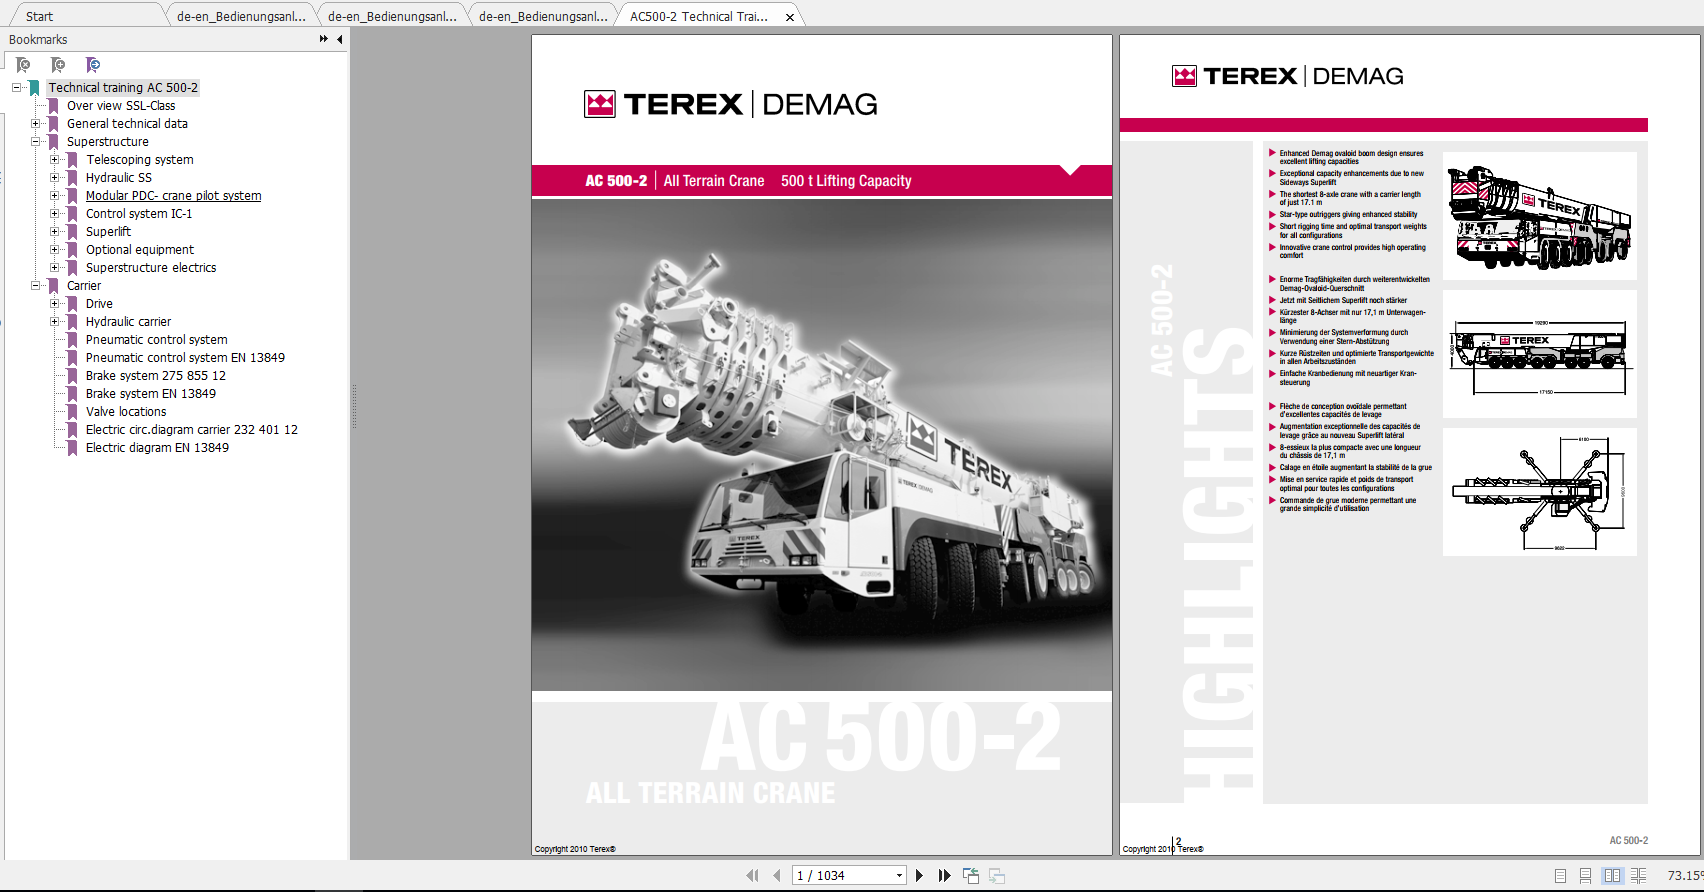
Task: Switch to the third de-en_Bedienungsanl tab
Action: point(543,16)
